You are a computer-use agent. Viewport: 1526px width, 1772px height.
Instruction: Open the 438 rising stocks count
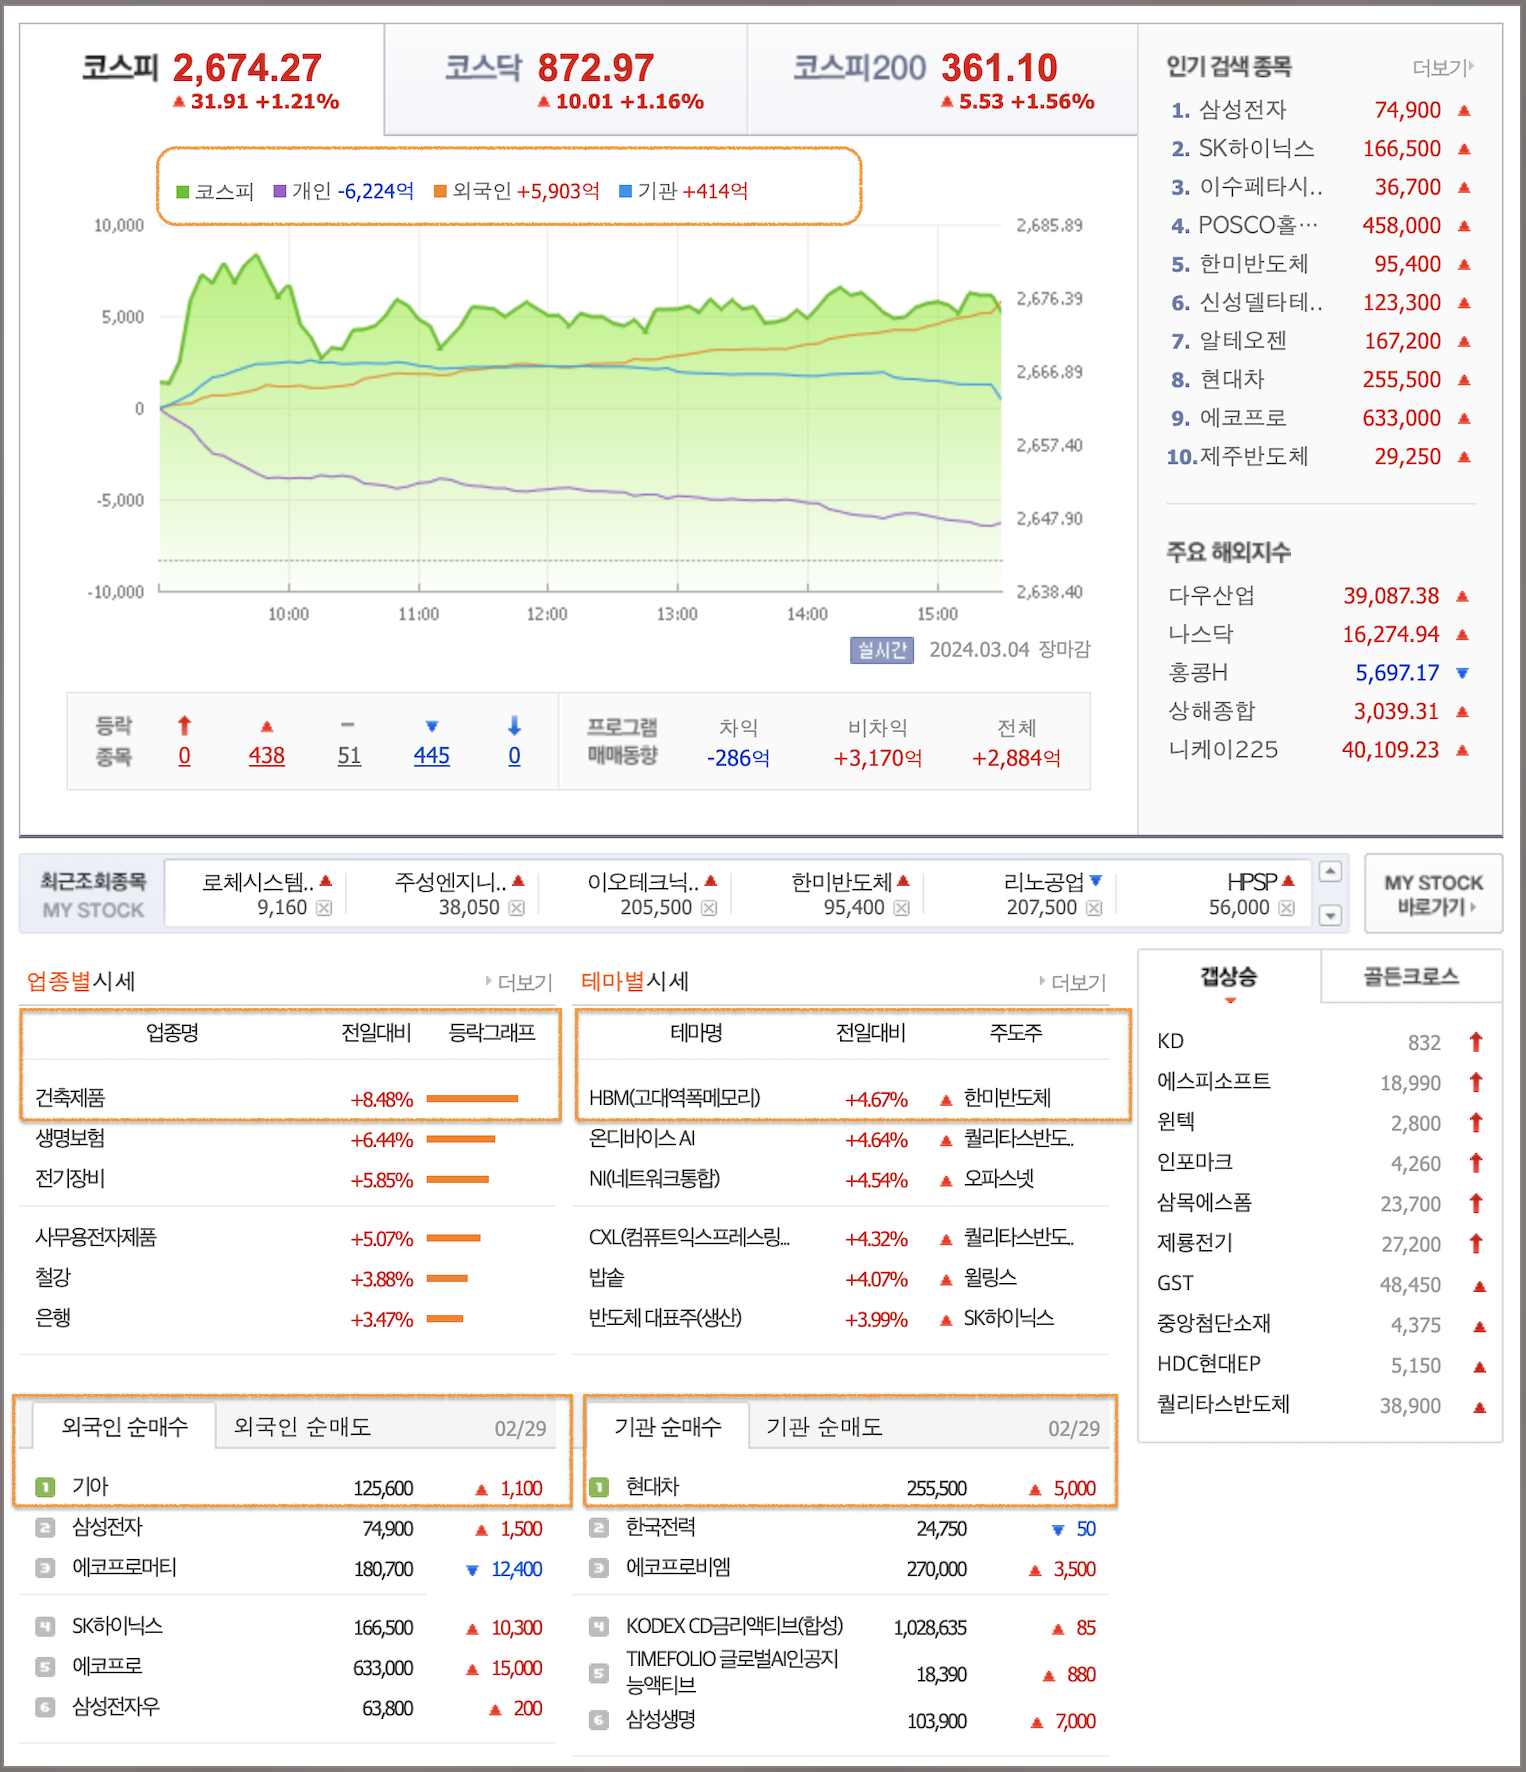pos(267,756)
